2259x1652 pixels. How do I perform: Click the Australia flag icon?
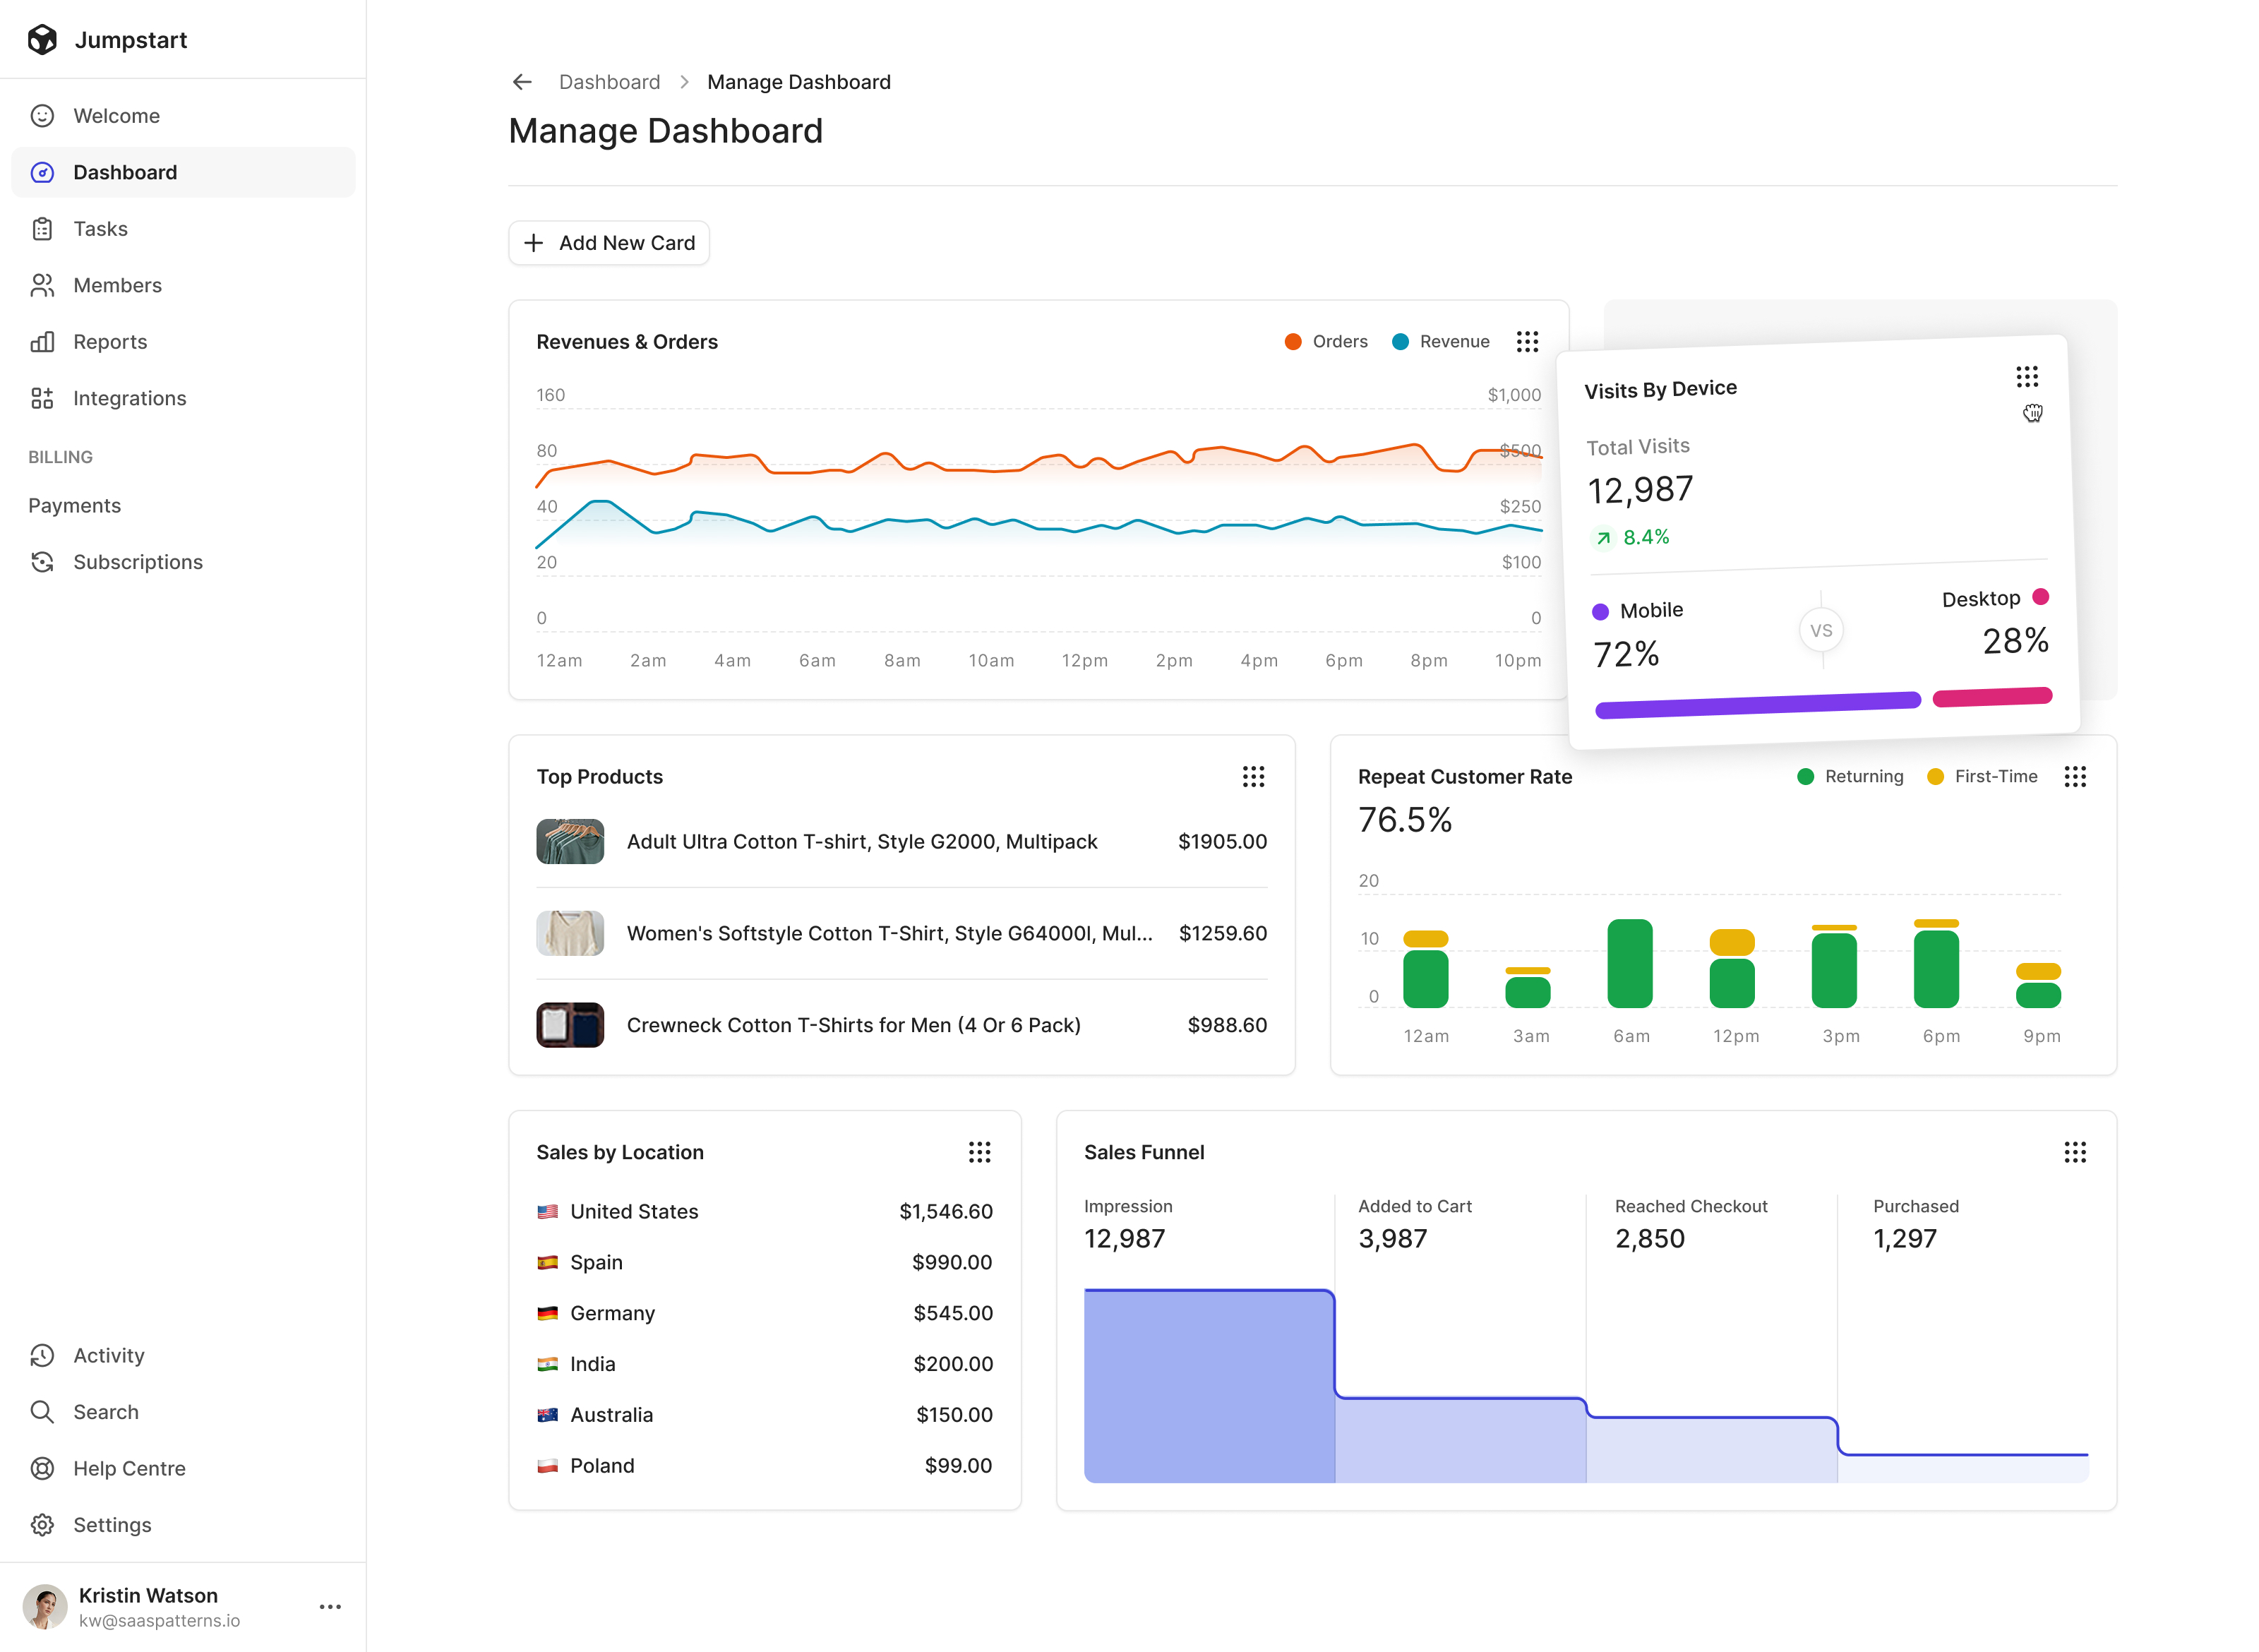547,1415
